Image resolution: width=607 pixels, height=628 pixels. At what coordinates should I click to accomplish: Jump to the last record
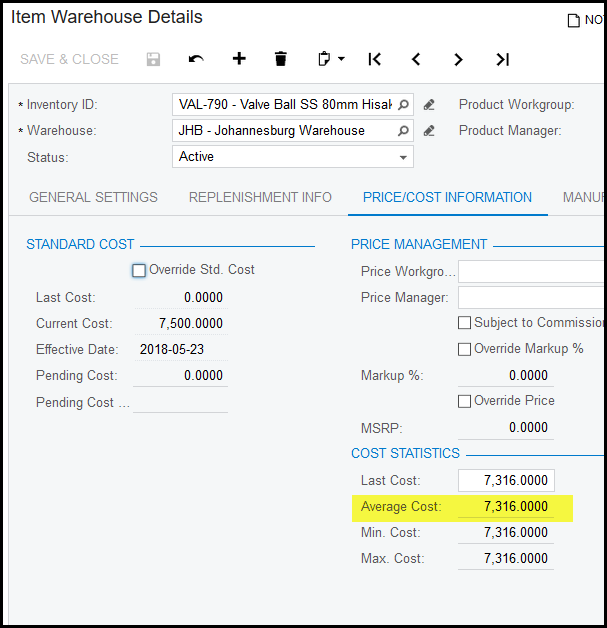[x=502, y=59]
